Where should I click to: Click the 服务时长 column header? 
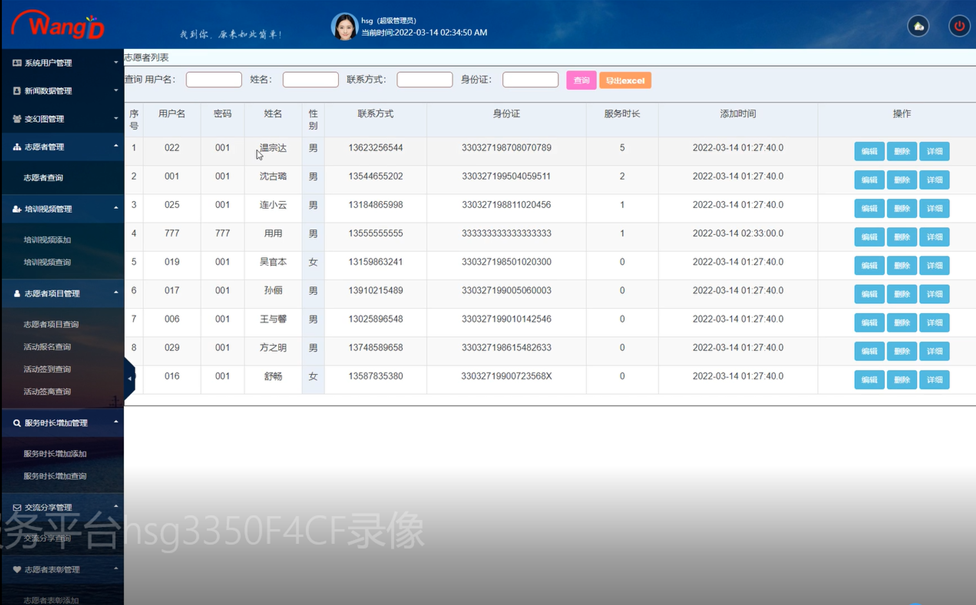coord(622,114)
